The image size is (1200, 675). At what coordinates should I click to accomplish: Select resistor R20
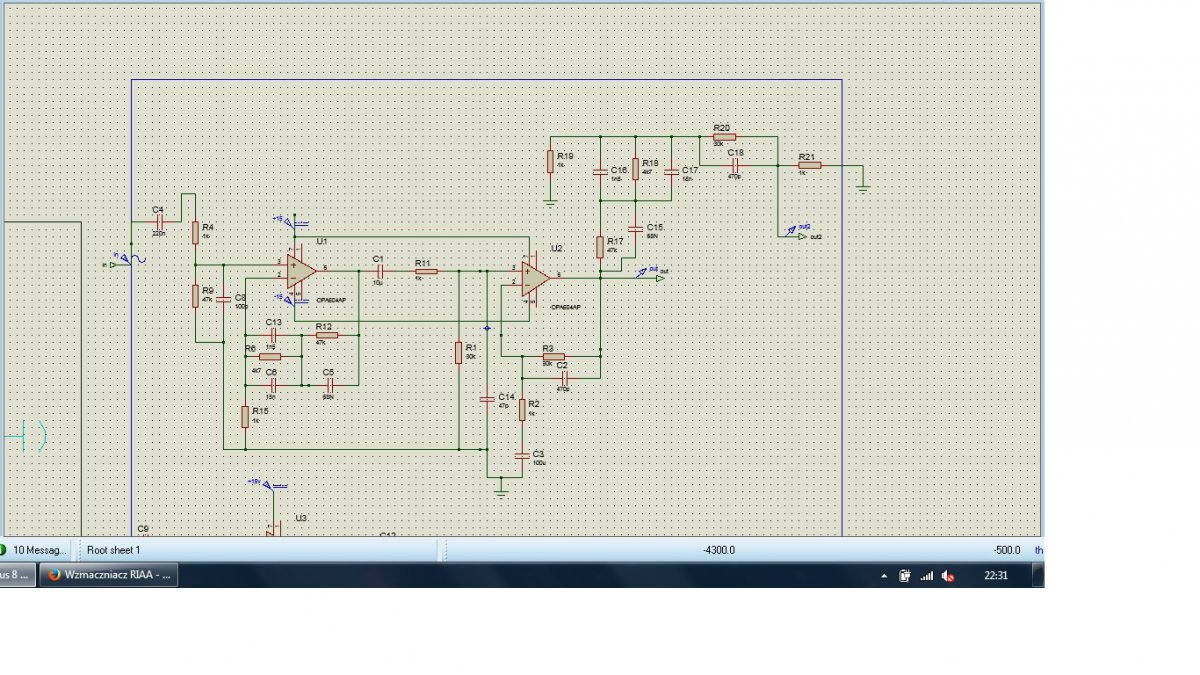point(725,136)
